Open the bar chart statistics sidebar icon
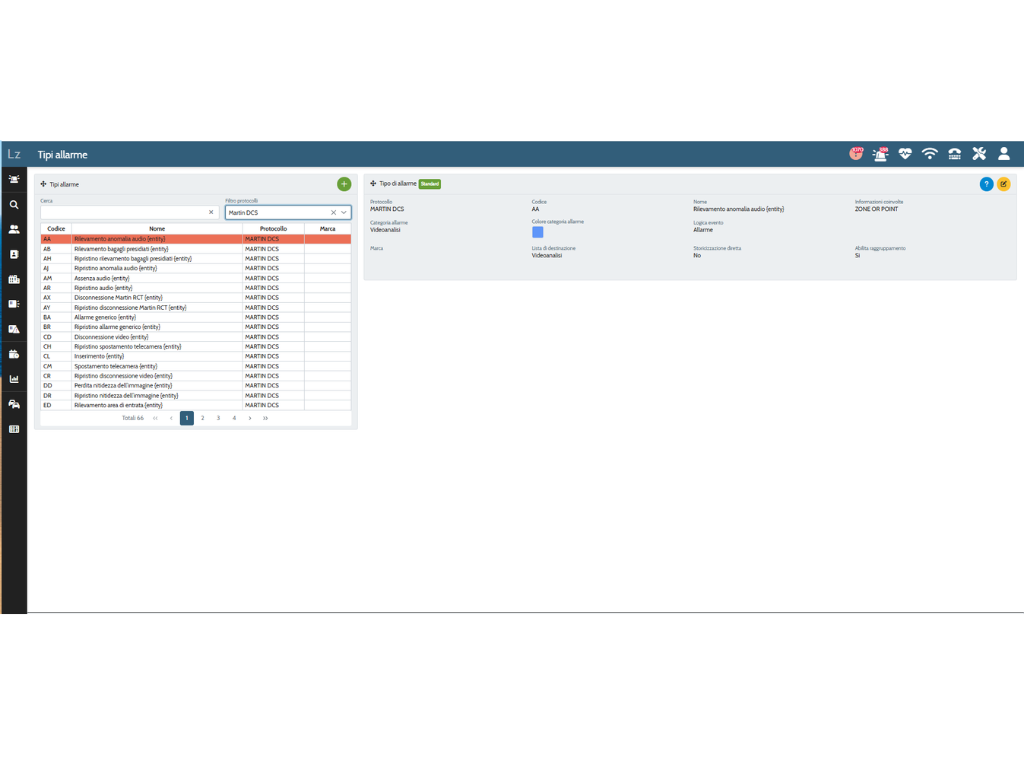1024x768 pixels. pyautogui.click(x=14, y=379)
